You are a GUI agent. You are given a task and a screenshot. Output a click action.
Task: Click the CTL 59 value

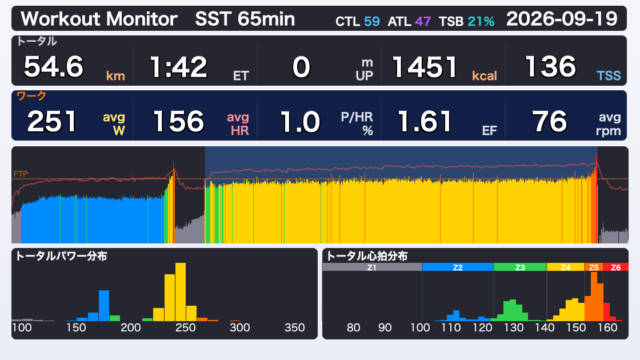pos(358,21)
